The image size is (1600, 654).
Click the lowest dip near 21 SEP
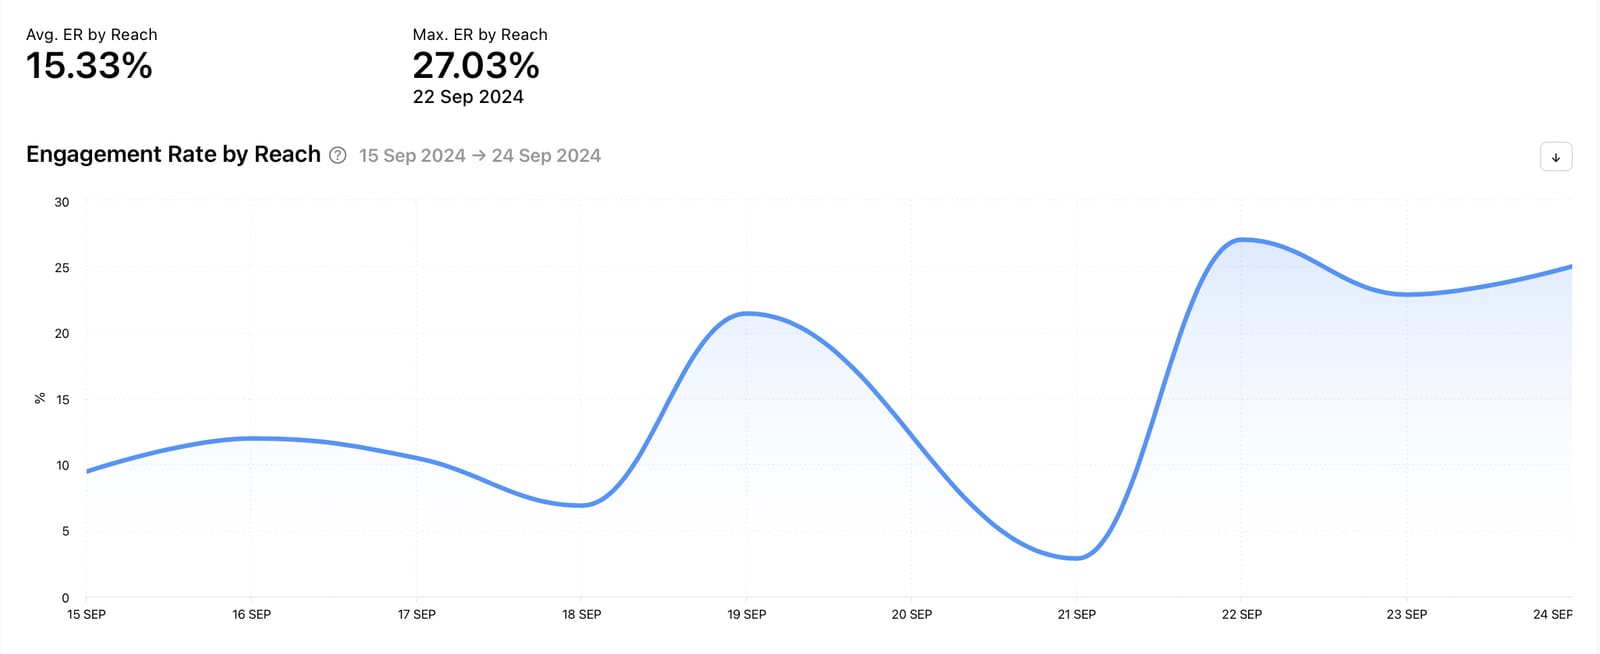(1077, 557)
